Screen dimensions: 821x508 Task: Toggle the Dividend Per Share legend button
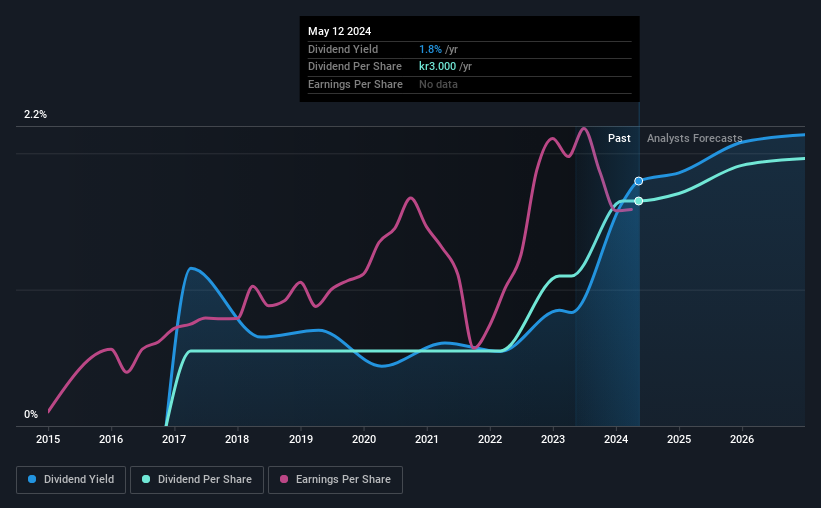click(197, 480)
